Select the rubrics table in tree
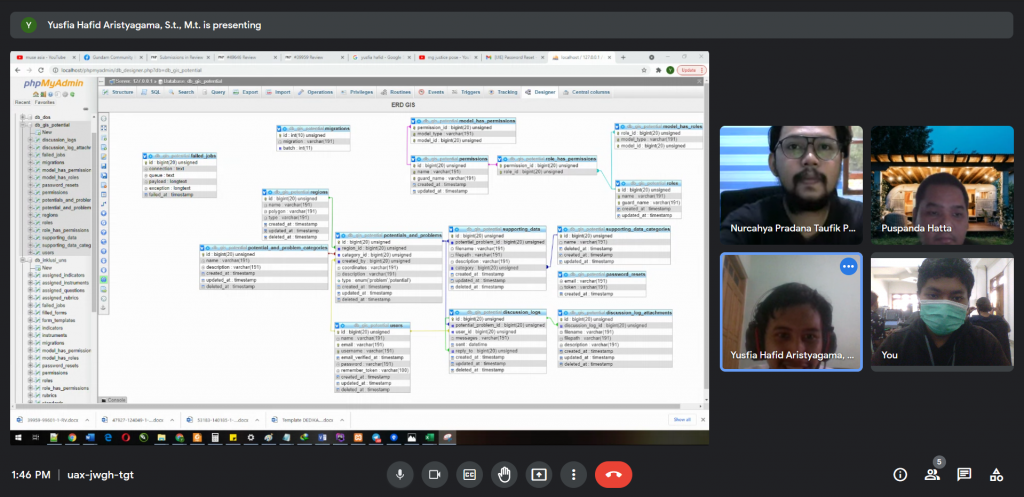Viewport: 1024px width, 497px height. pyautogui.click(x=50, y=395)
